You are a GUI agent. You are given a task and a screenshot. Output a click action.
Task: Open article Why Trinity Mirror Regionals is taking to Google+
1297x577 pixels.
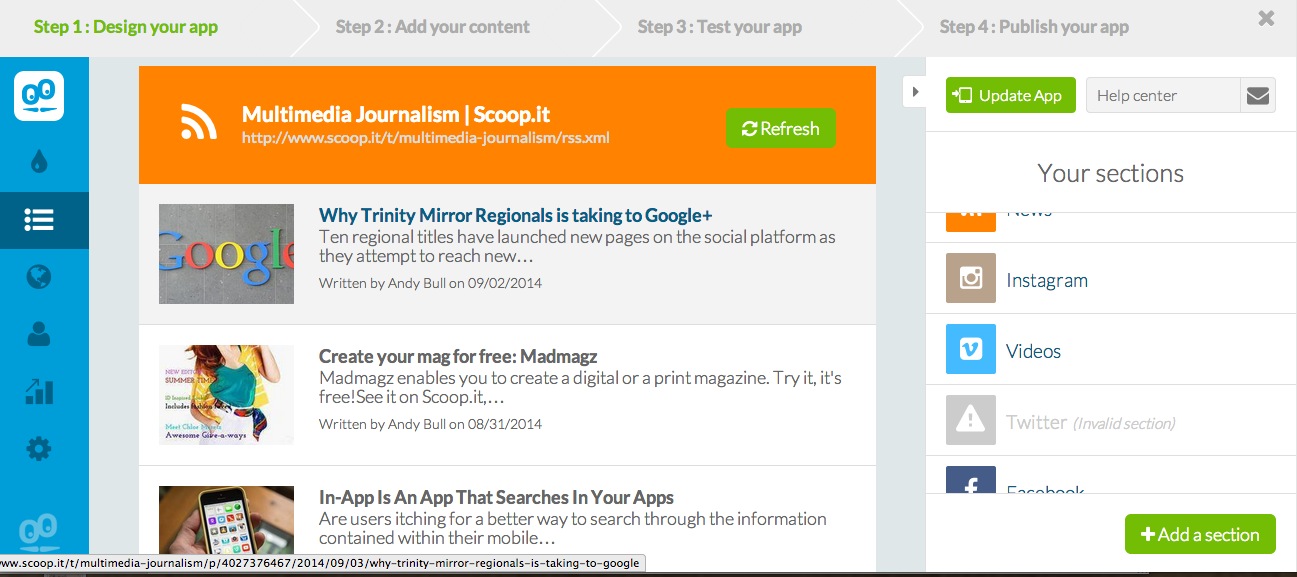tap(515, 215)
